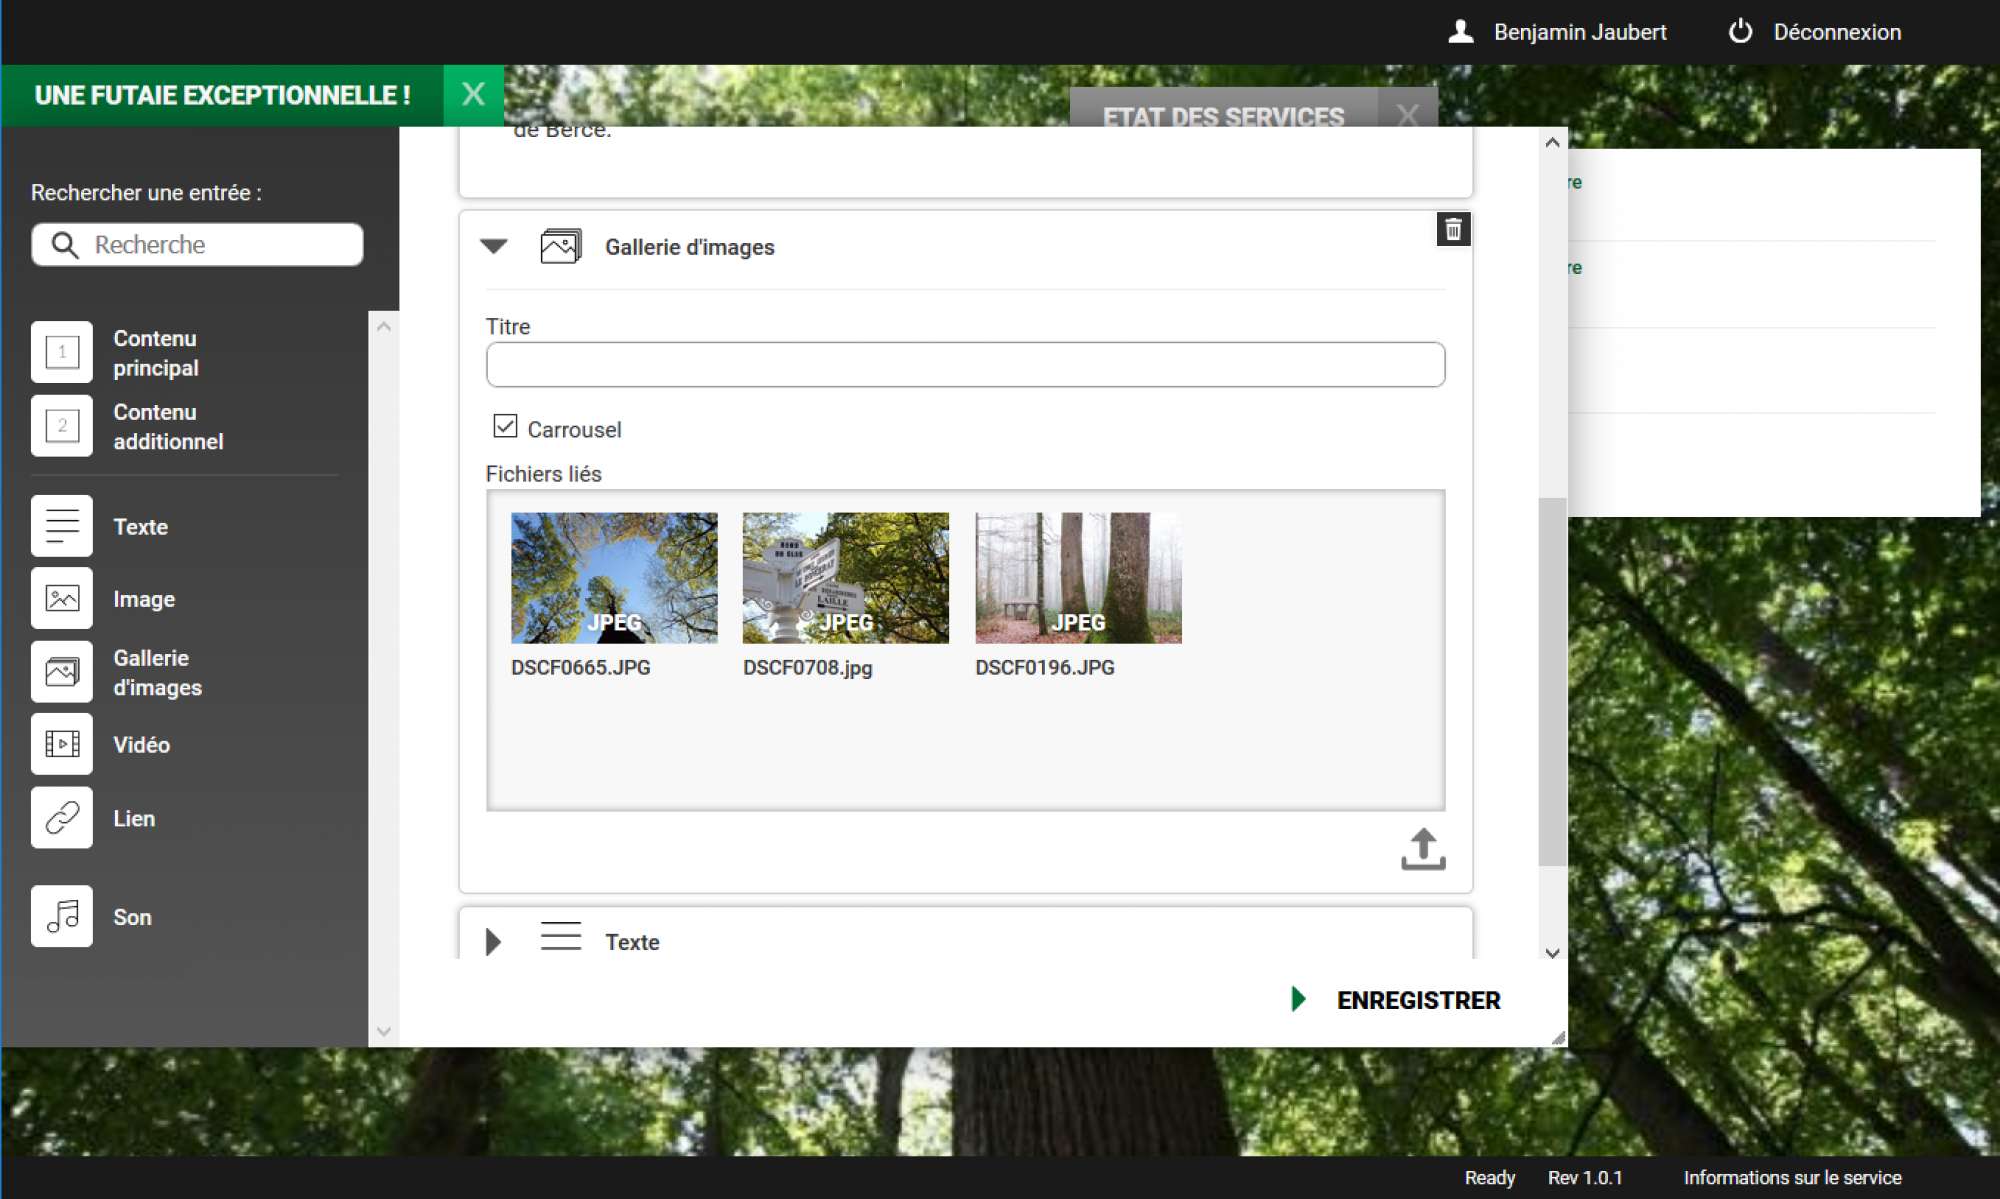This screenshot has width=2000, height=1199.
Task: Click the Texte block icon in sidebar
Action: coord(62,526)
